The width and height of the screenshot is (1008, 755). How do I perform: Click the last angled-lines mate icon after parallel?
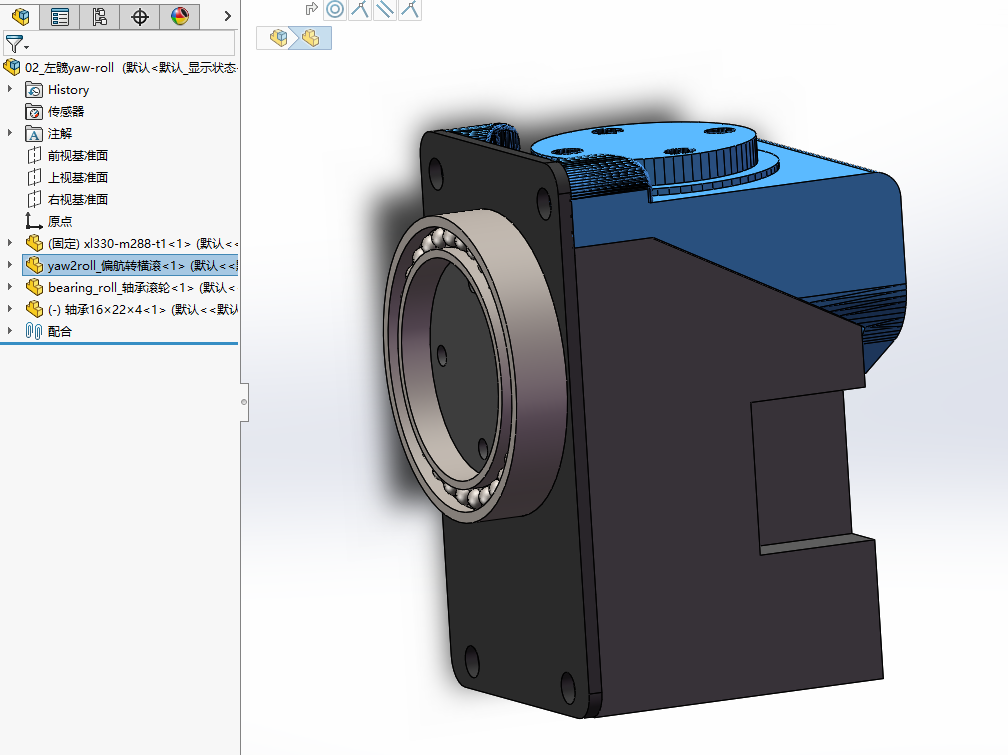(x=410, y=9)
